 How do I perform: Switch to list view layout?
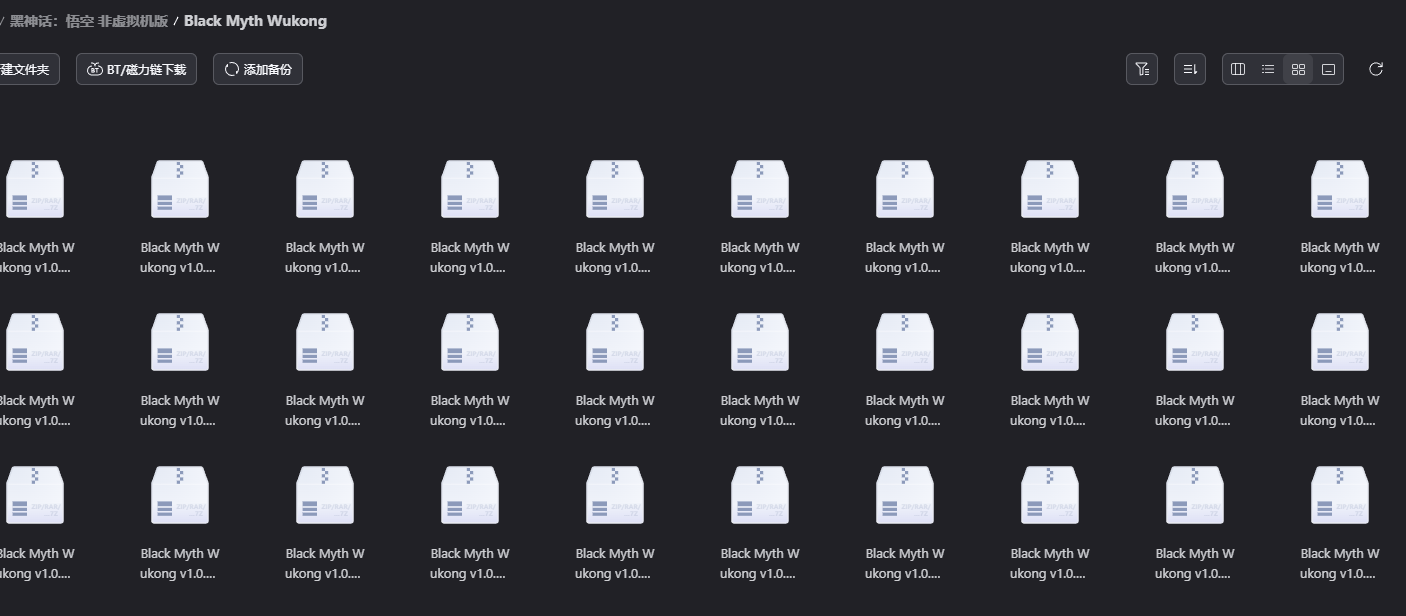coord(1268,69)
